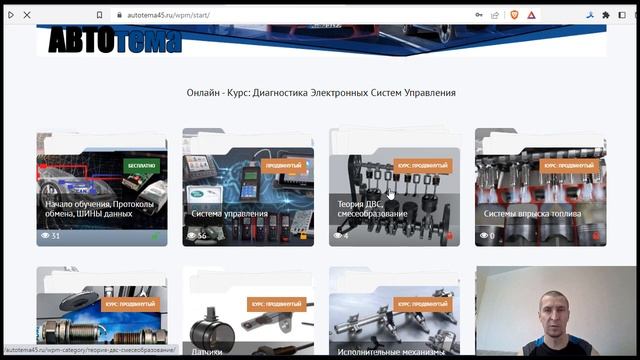This screenshot has height=360, width=640.
Task: Toggle the browser sidebar panel icon
Action: pyautogui.click(x=622, y=15)
